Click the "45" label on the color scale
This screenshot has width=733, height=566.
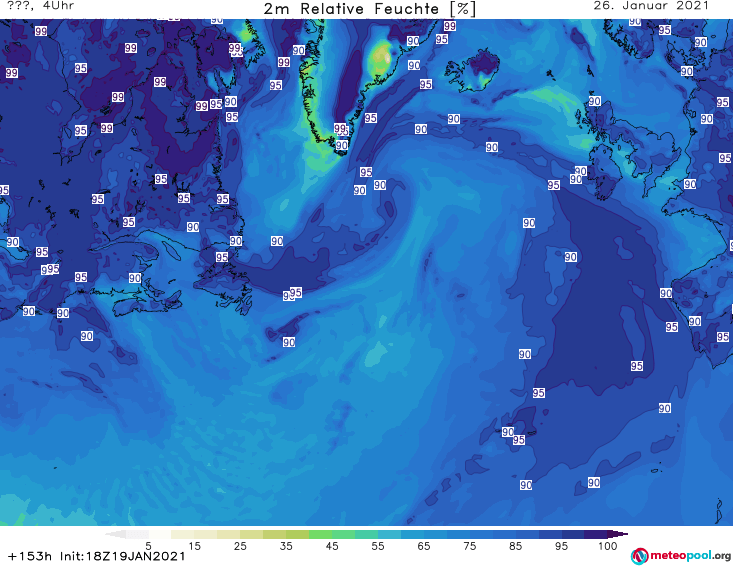[332, 546]
